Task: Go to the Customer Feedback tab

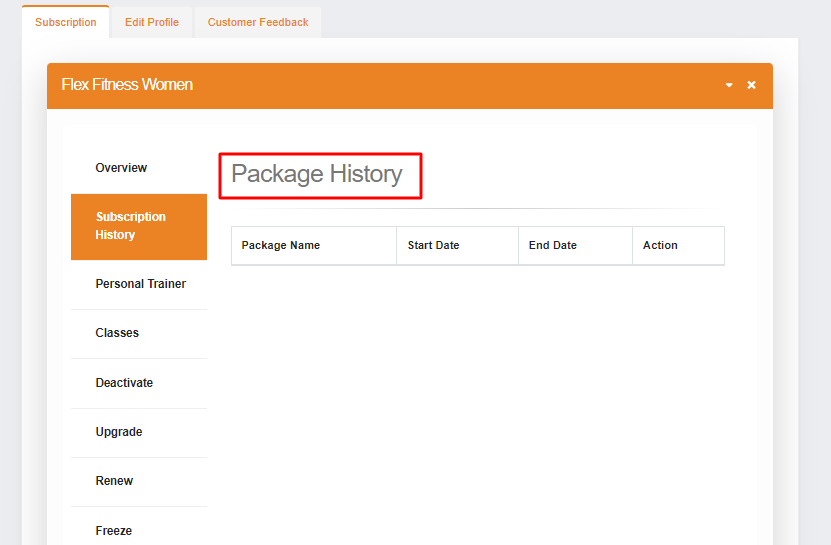Action: click(x=258, y=22)
